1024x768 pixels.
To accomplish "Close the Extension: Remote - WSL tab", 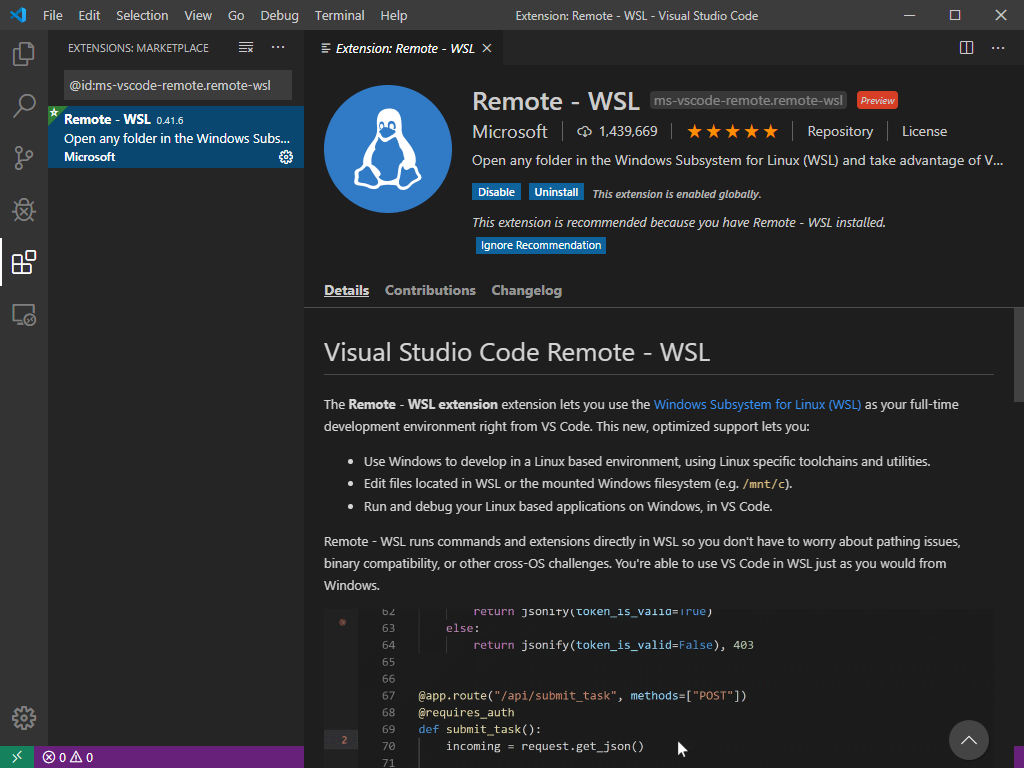I will pyautogui.click(x=487, y=48).
